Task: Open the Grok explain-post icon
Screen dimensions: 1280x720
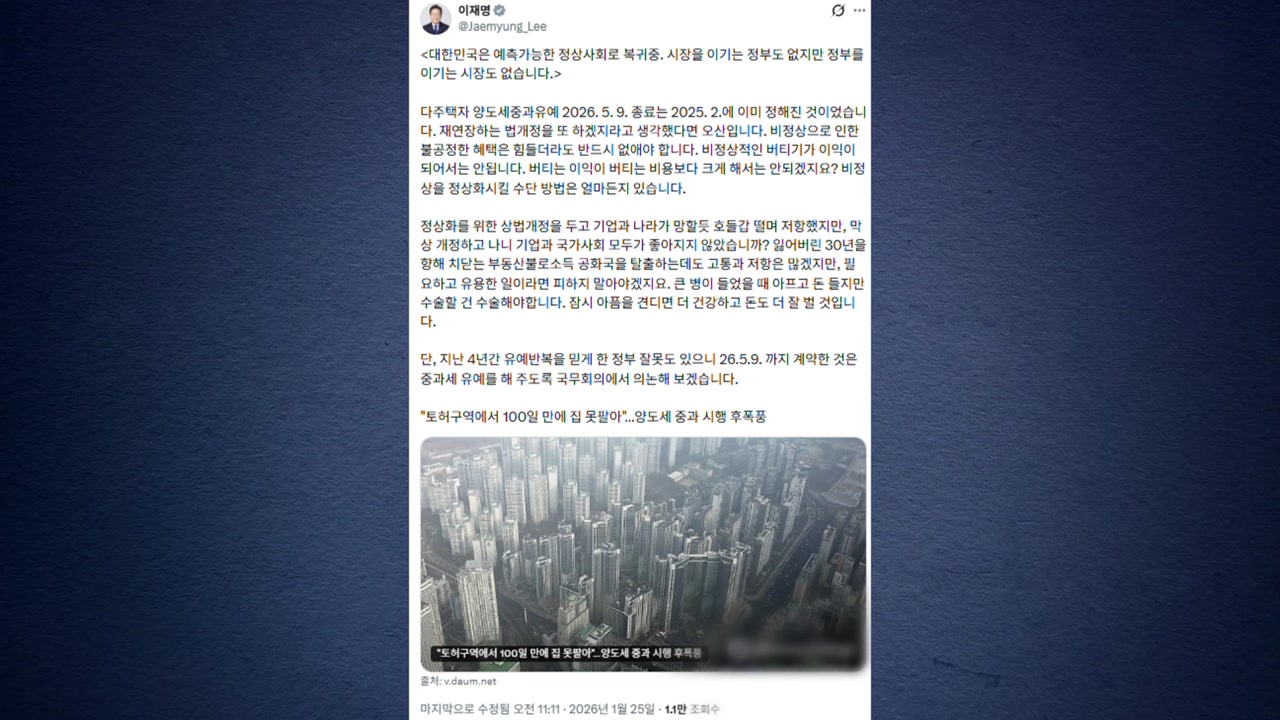Action: [838, 11]
